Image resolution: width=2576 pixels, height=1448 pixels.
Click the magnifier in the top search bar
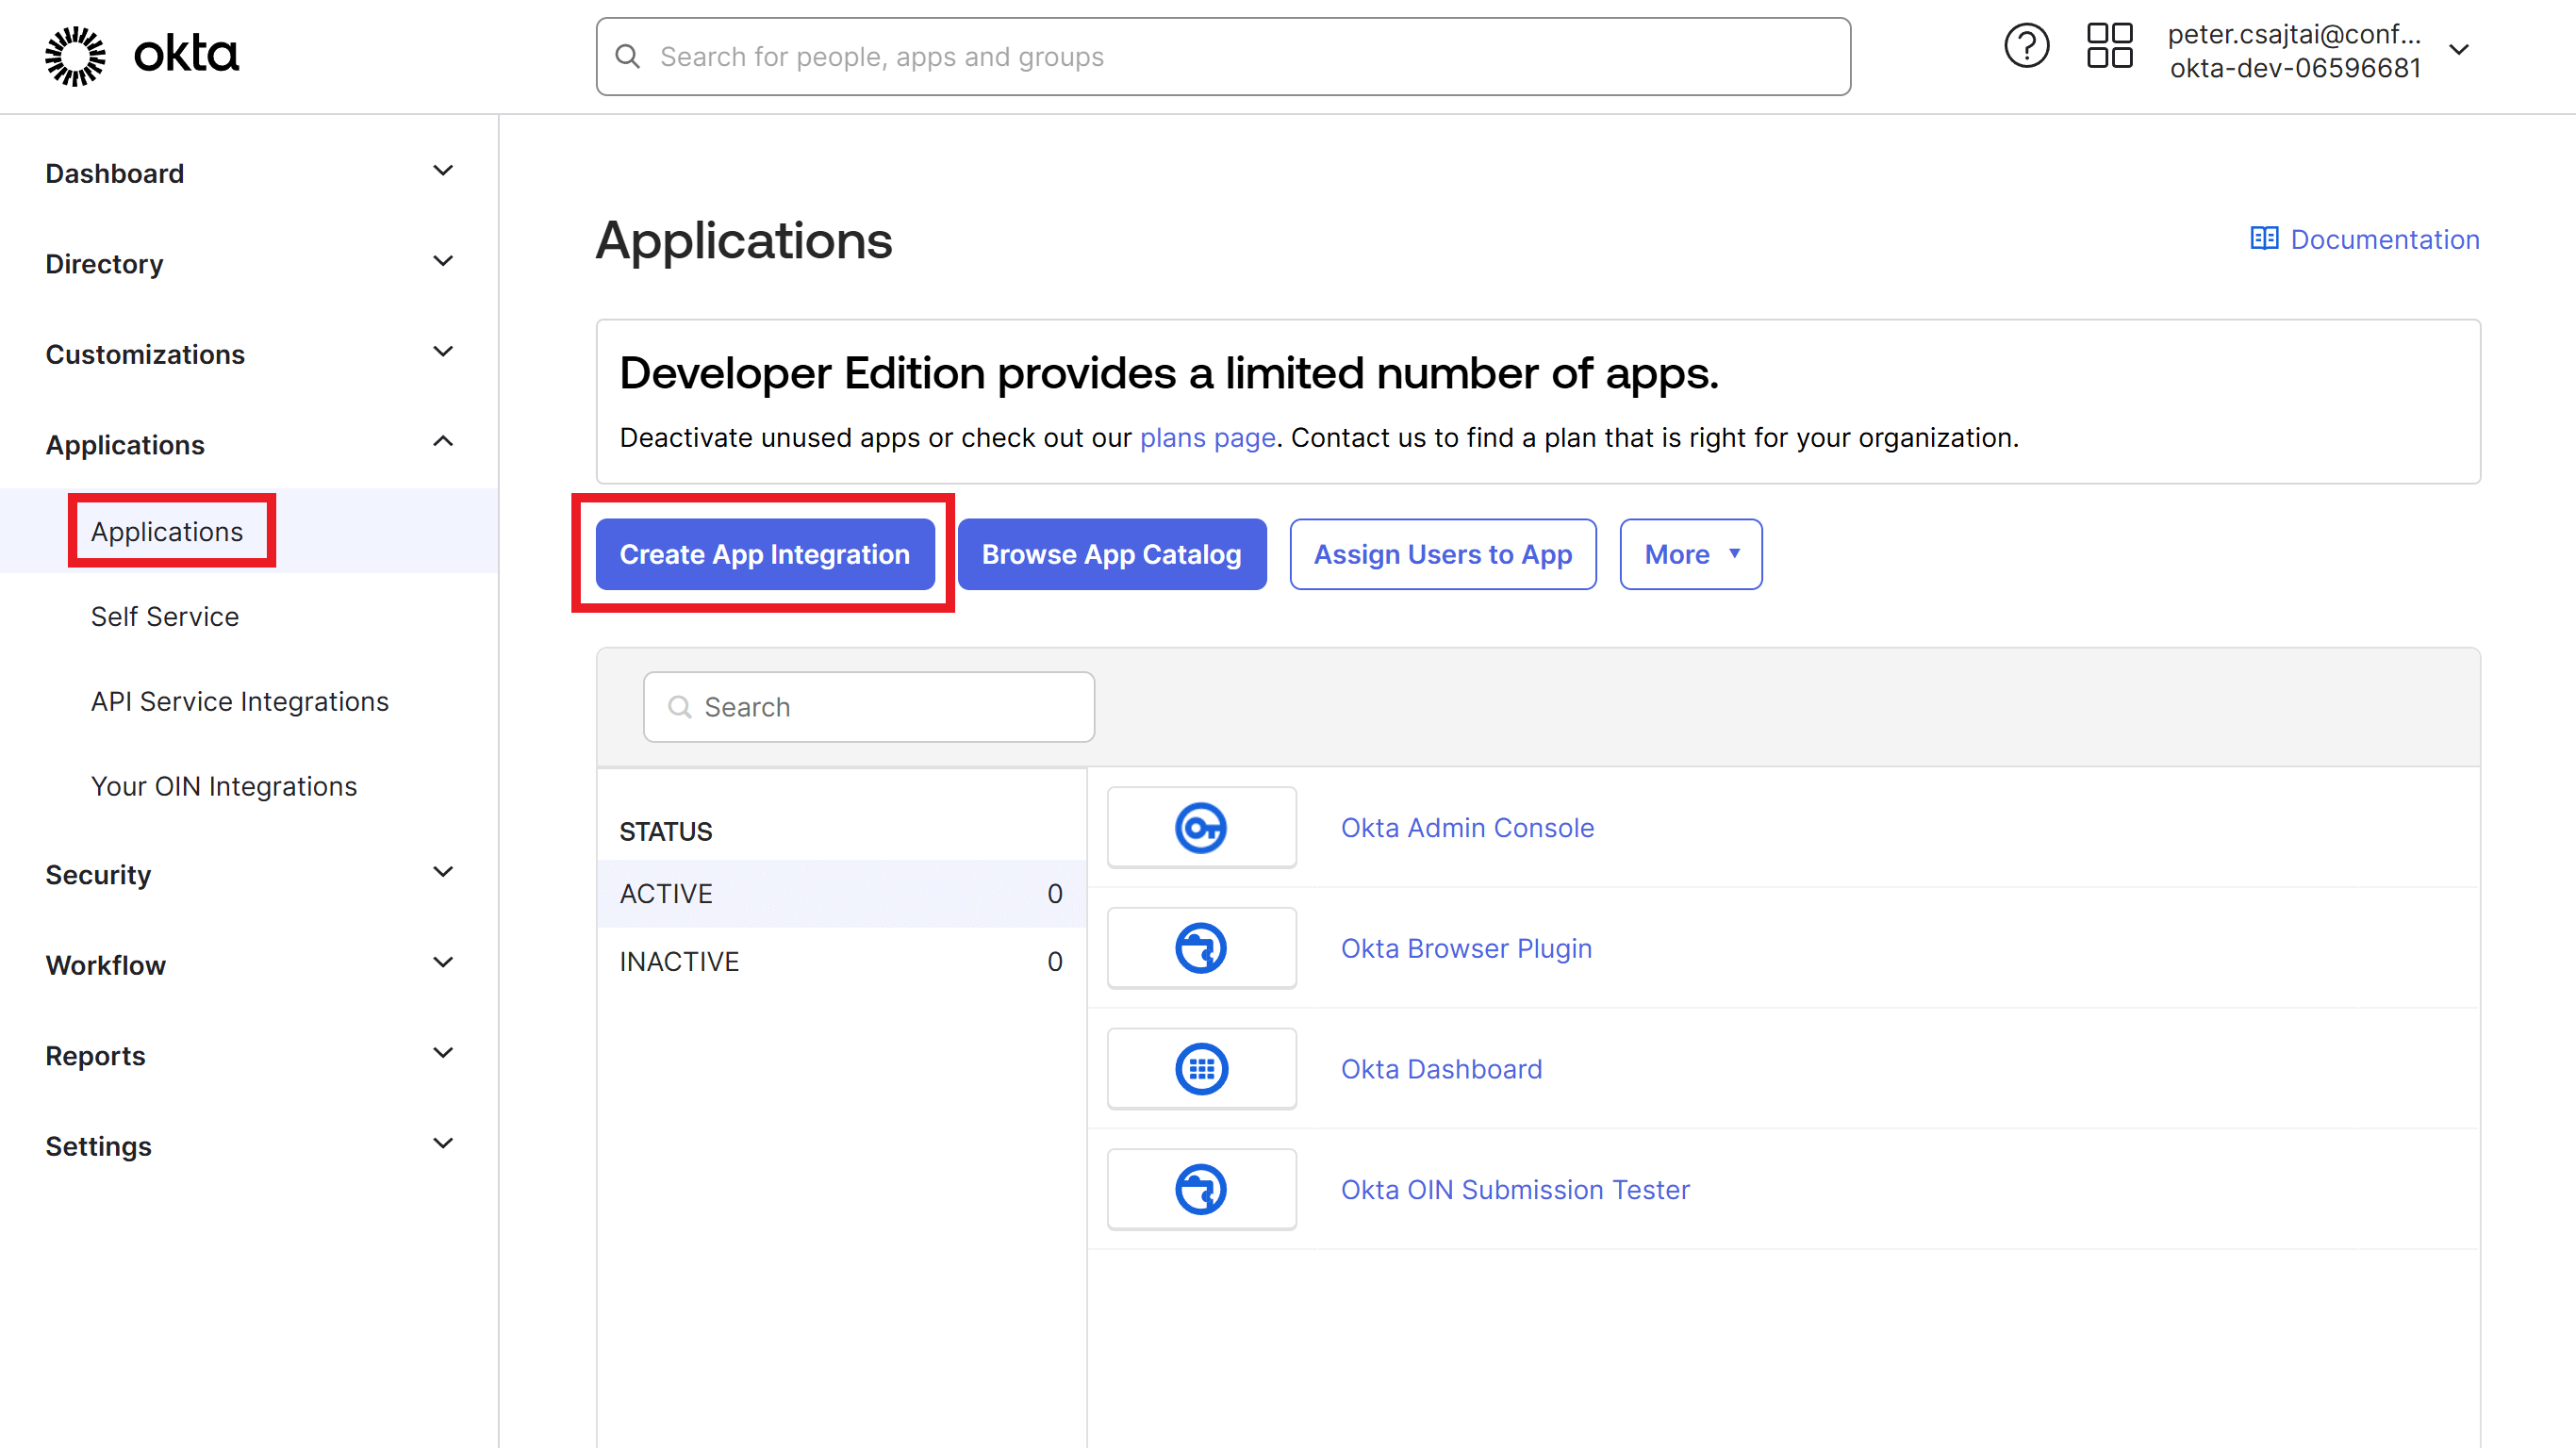pyautogui.click(x=628, y=56)
